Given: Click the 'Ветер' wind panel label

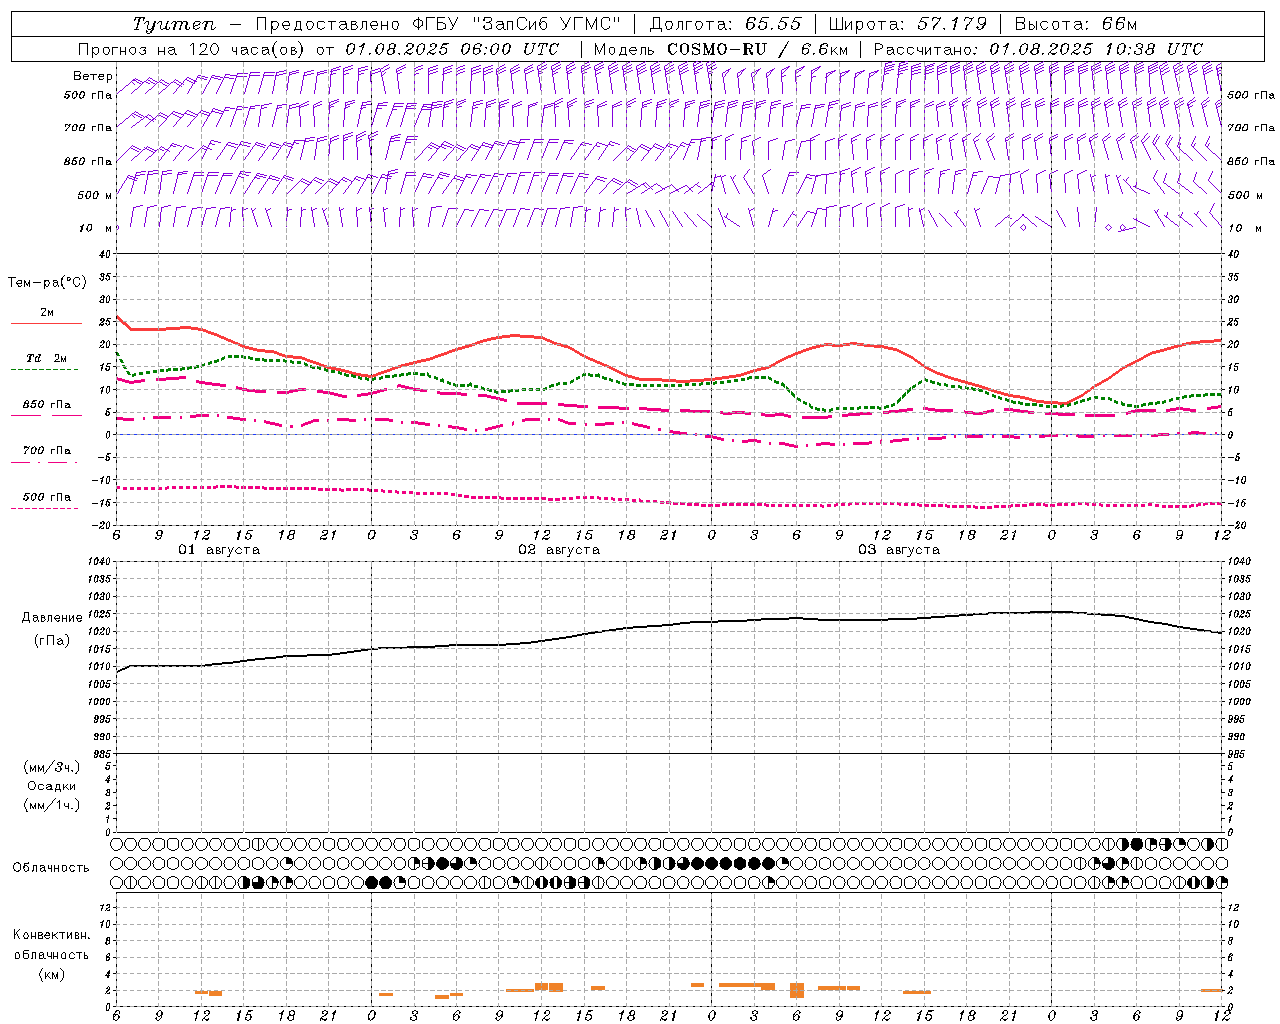Looking at the screenshot, I should (92, 76).
